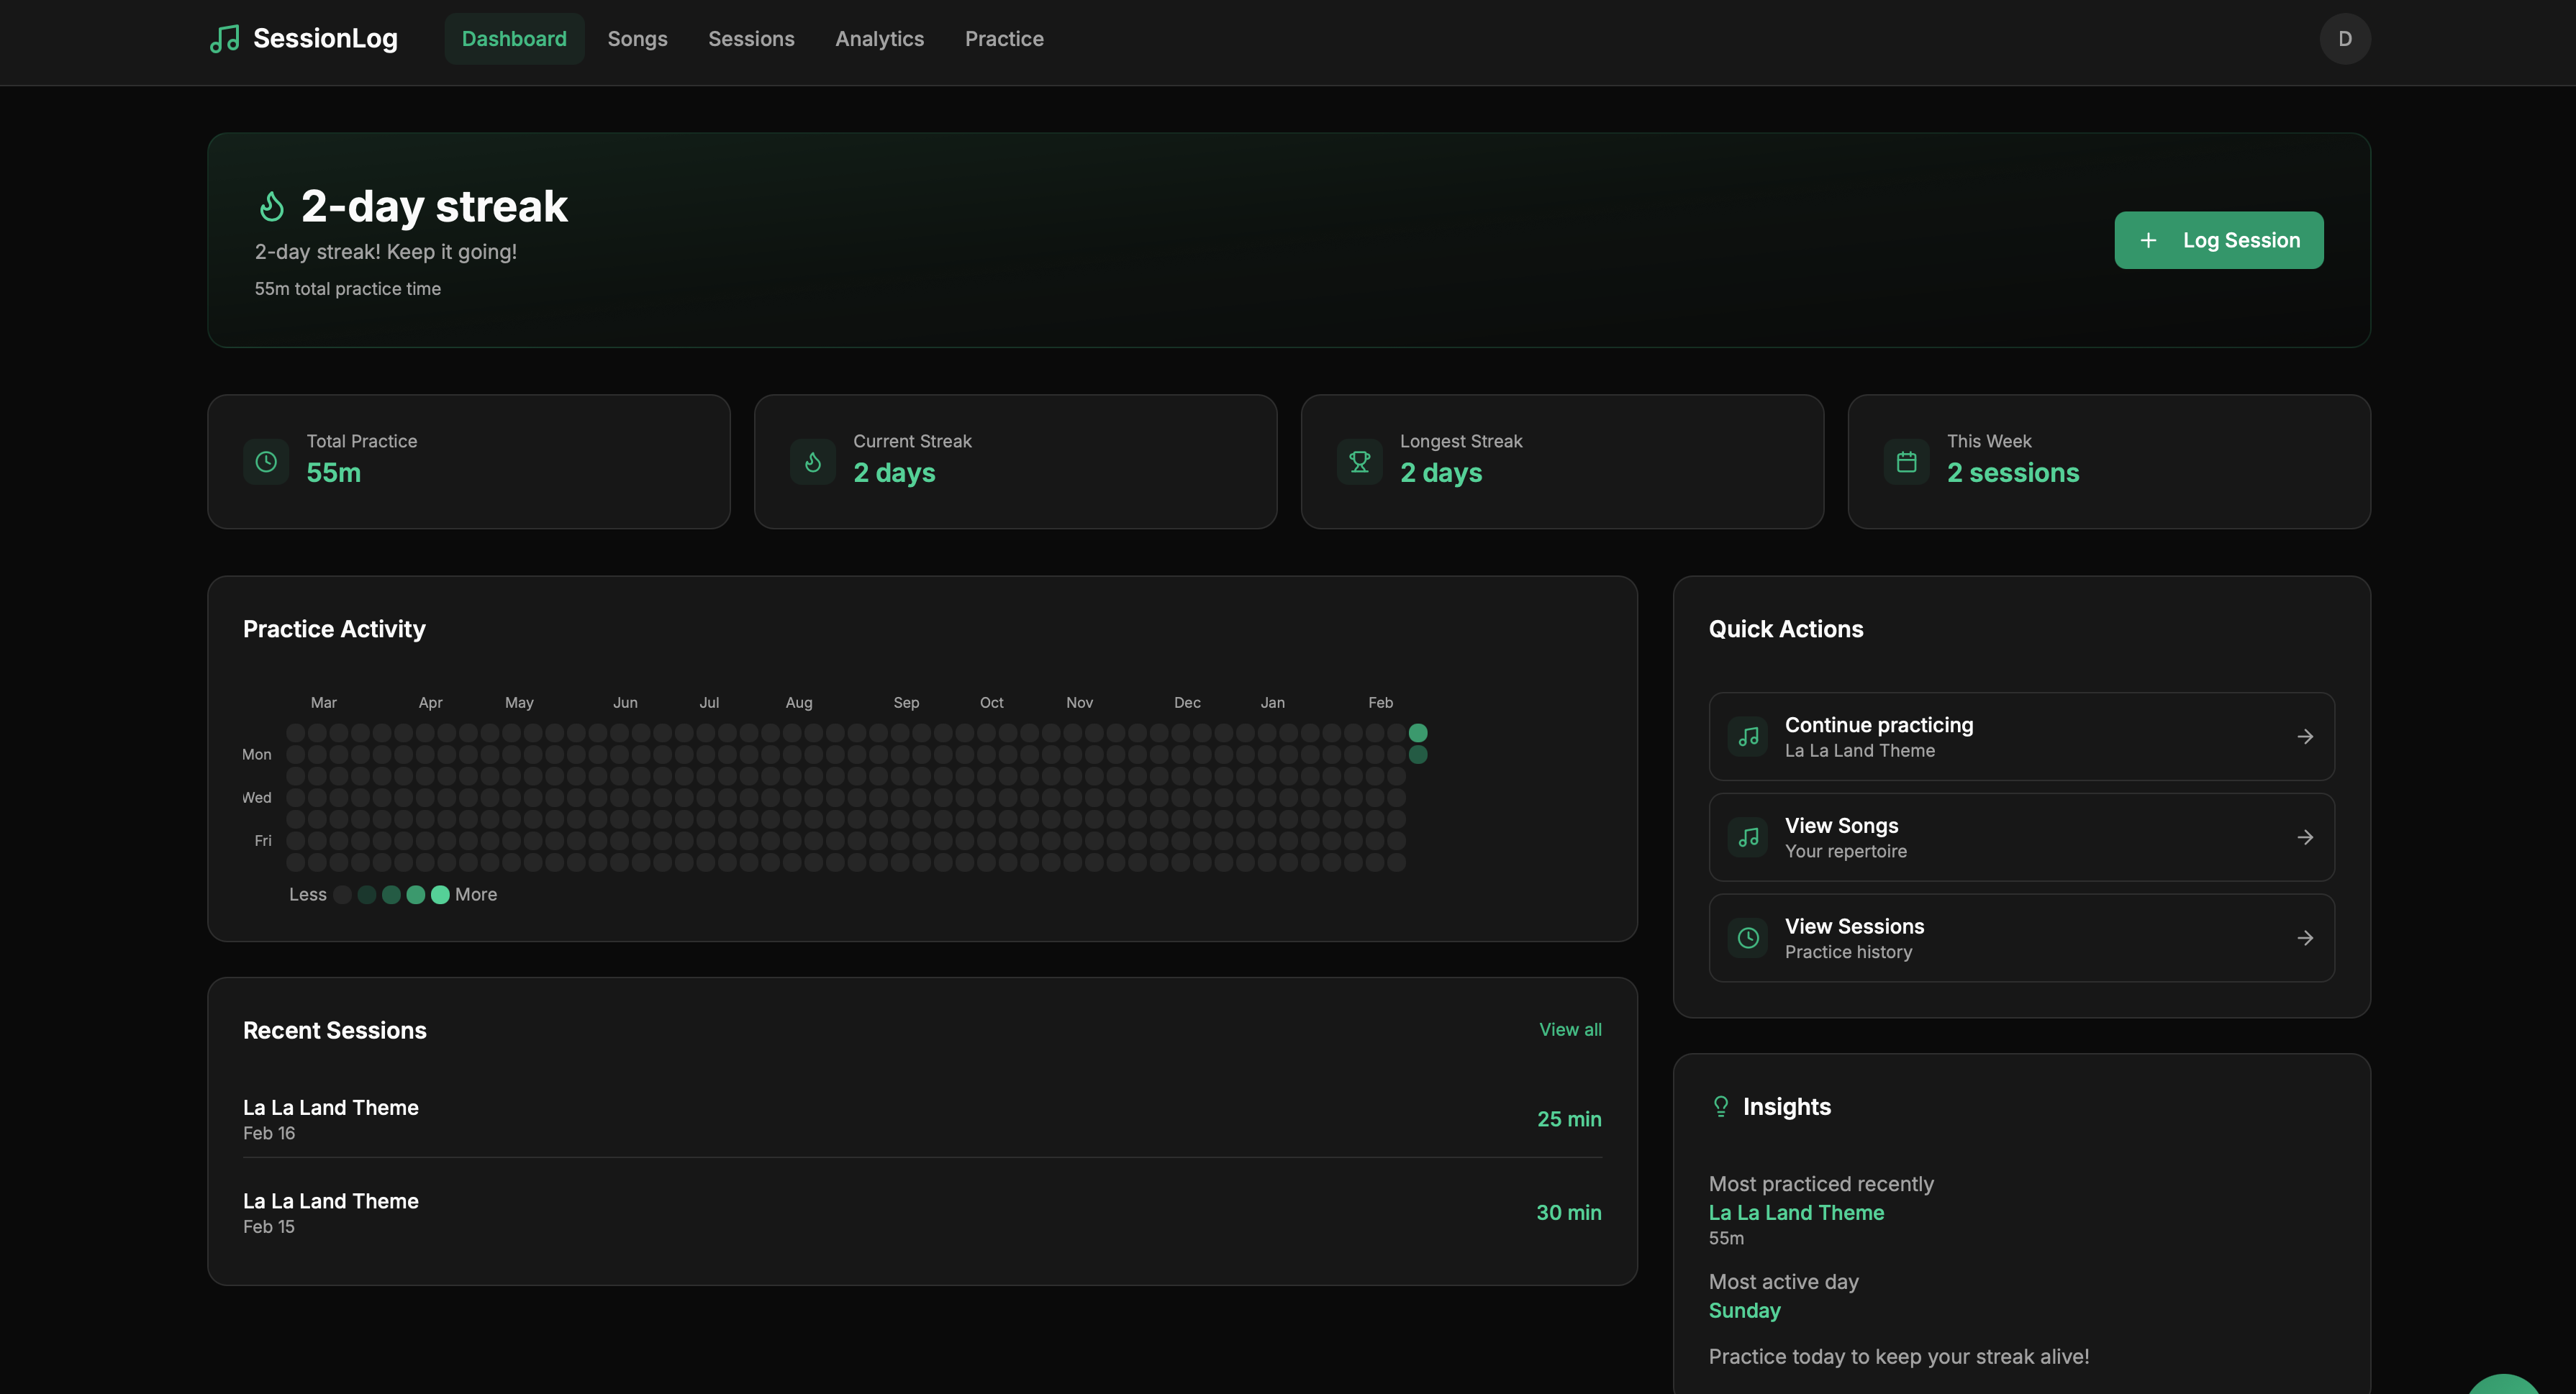Open the Analytics tab
The image size is (2576, 1394).
tap(879, 39)
